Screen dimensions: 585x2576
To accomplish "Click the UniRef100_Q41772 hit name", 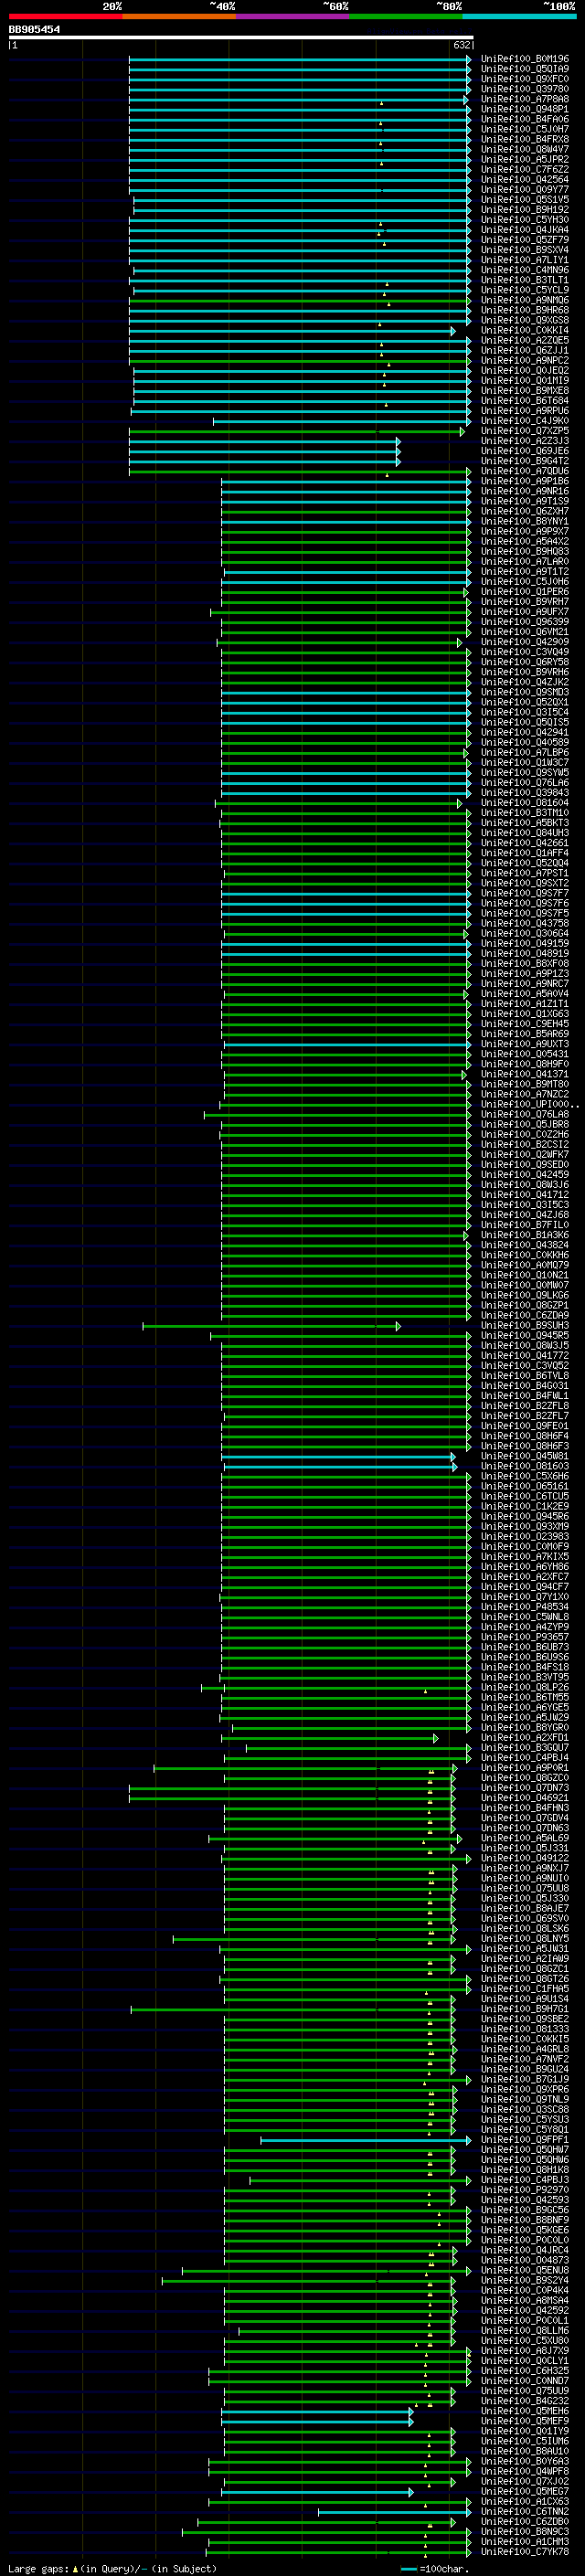I will click(525, 1355).
